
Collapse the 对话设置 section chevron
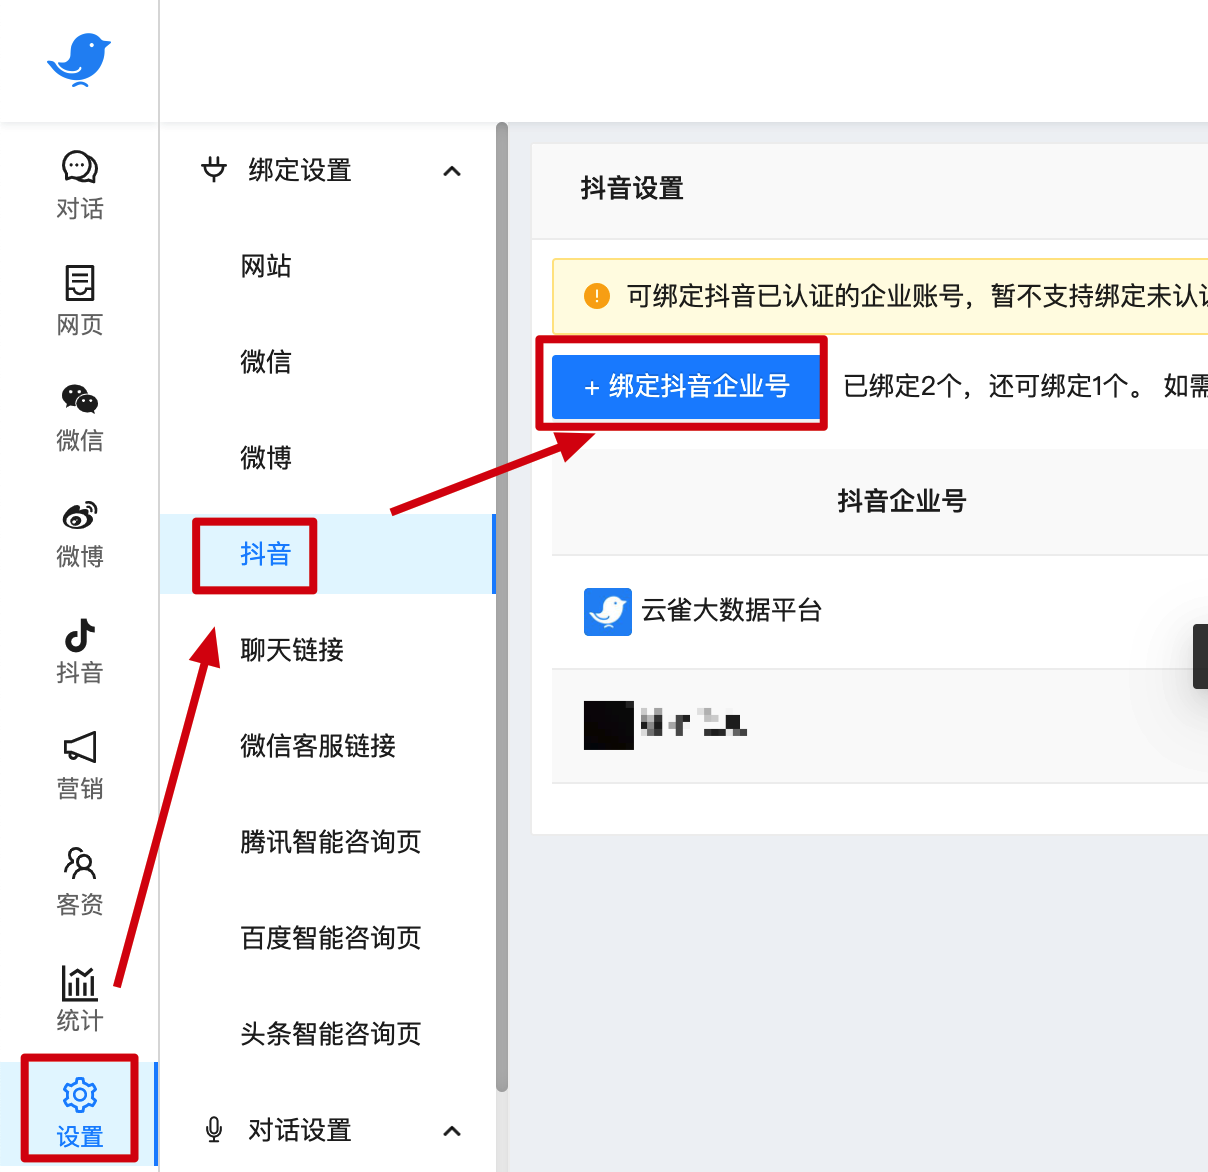(x=452, y=1131)
